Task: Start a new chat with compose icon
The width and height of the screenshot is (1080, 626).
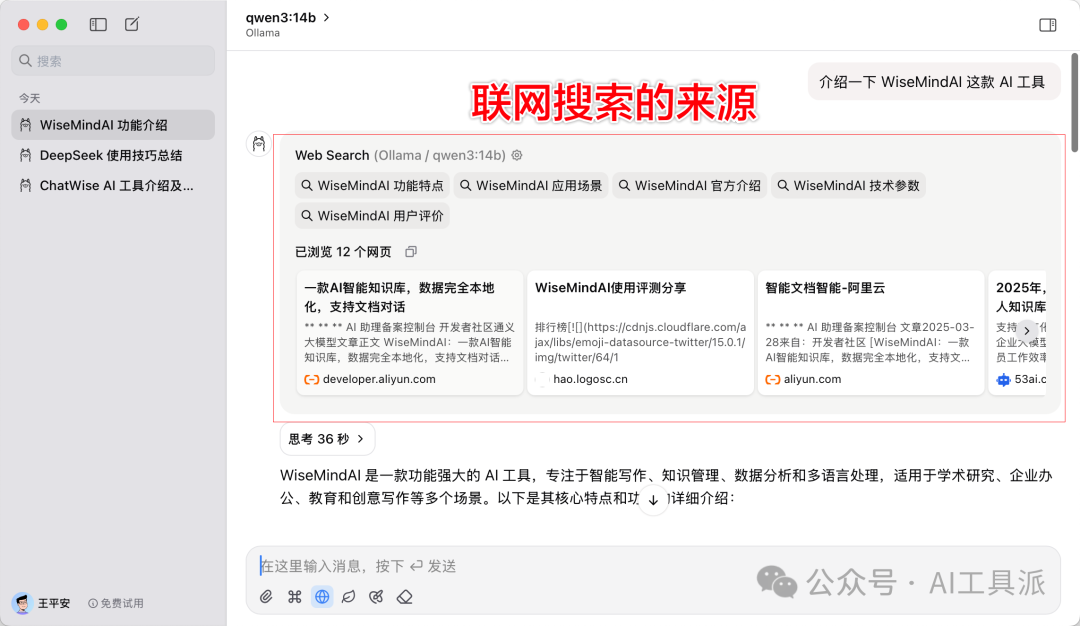Action: click(132, 25)
